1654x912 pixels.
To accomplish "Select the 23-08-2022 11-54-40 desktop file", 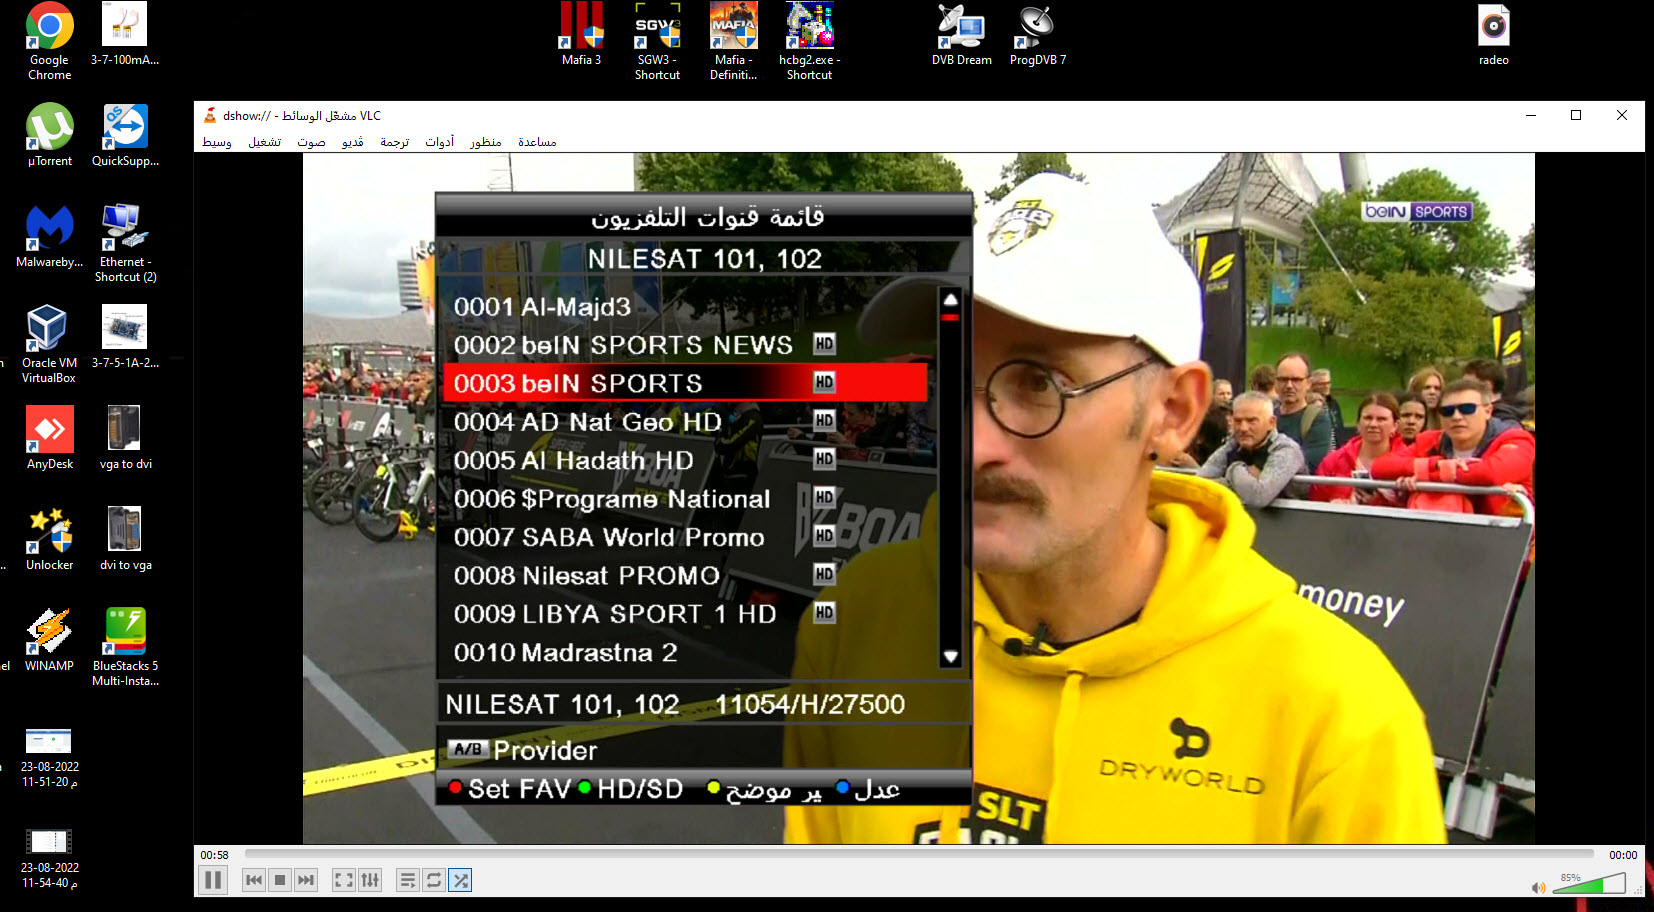I will tap(49, 858).
